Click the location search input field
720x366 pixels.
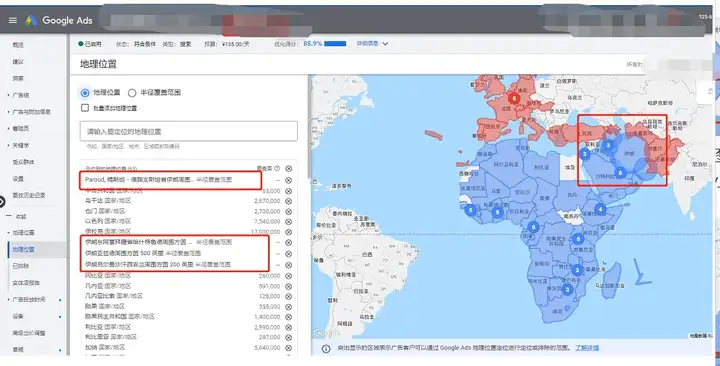[189, 131]
